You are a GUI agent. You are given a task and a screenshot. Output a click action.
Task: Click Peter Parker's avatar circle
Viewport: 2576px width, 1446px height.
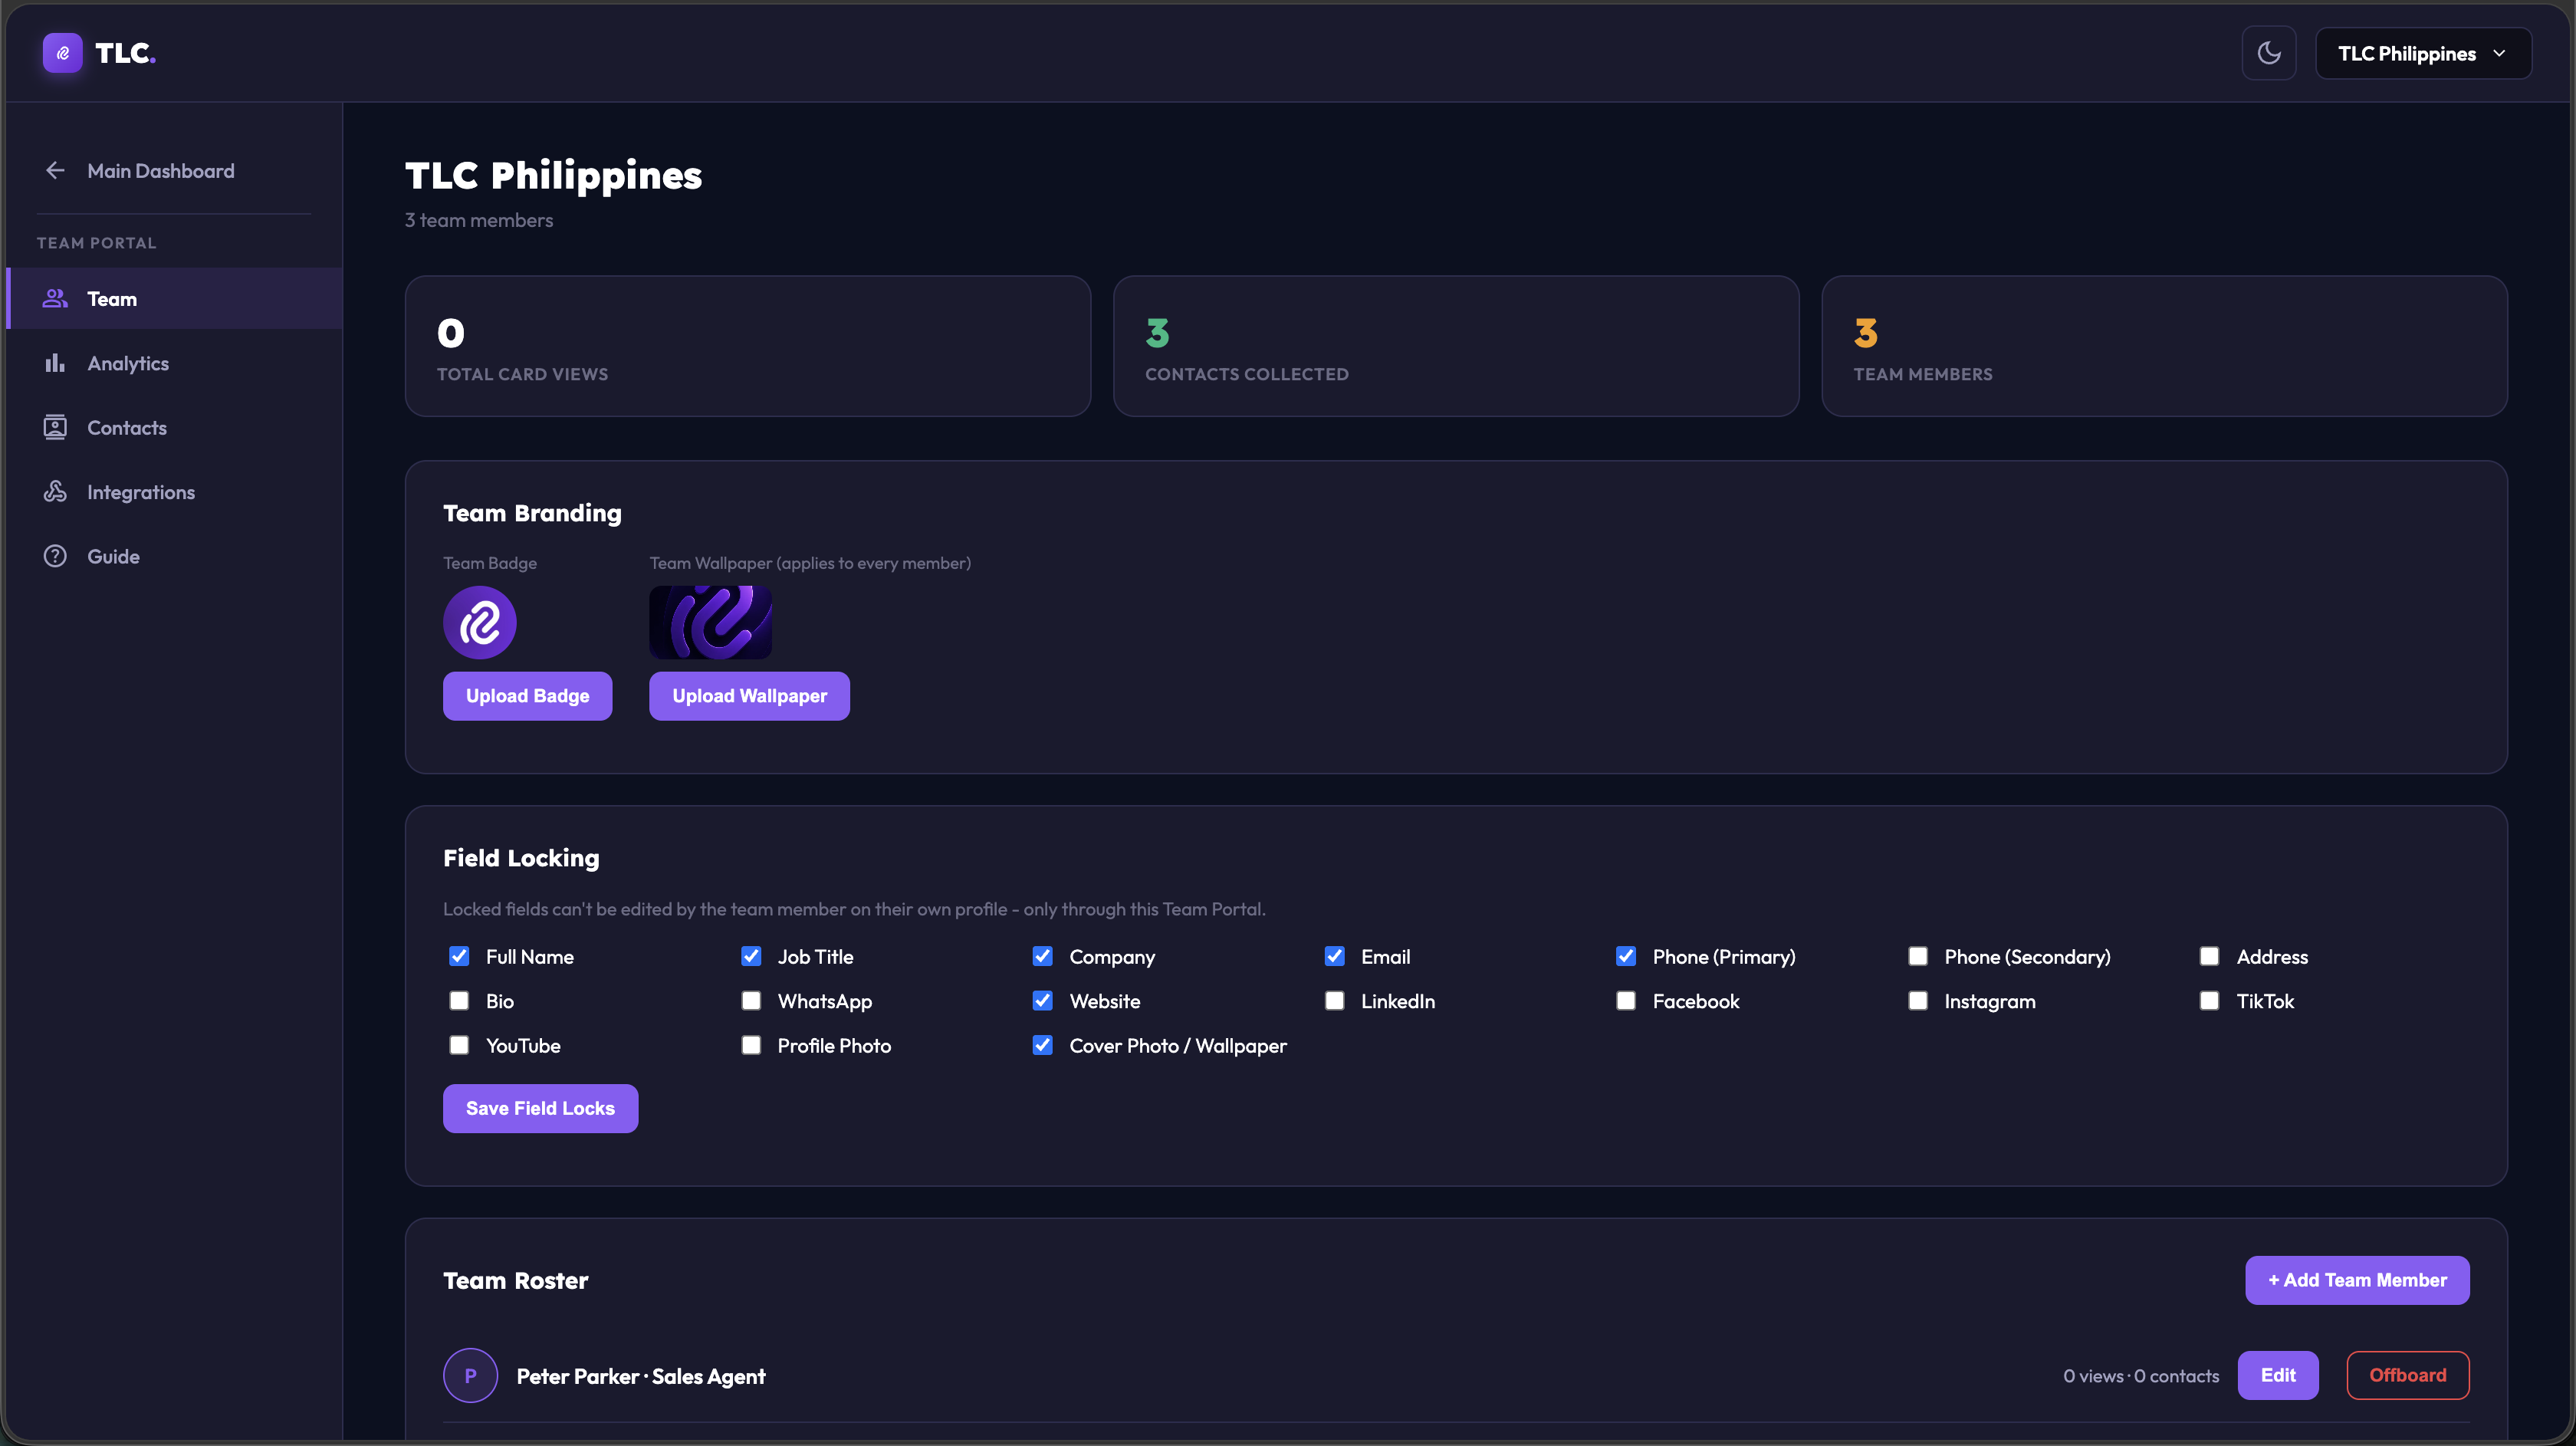tap(470, 1375)
